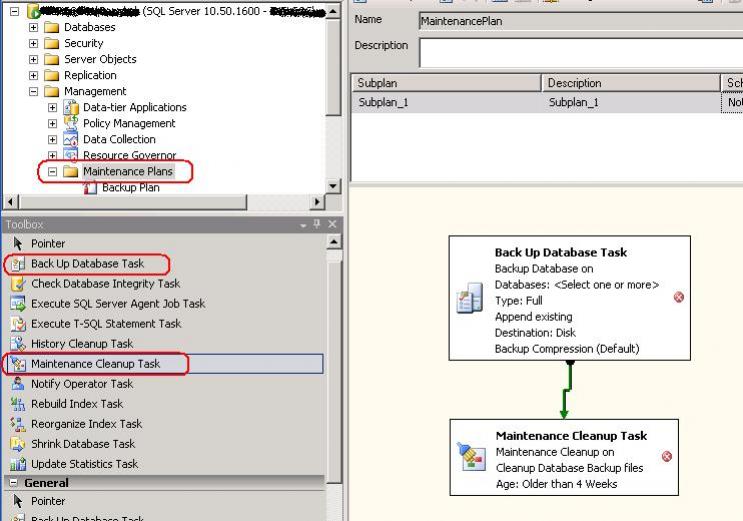
Task: Expand the Server Objects node
Action: click(33, 60)
